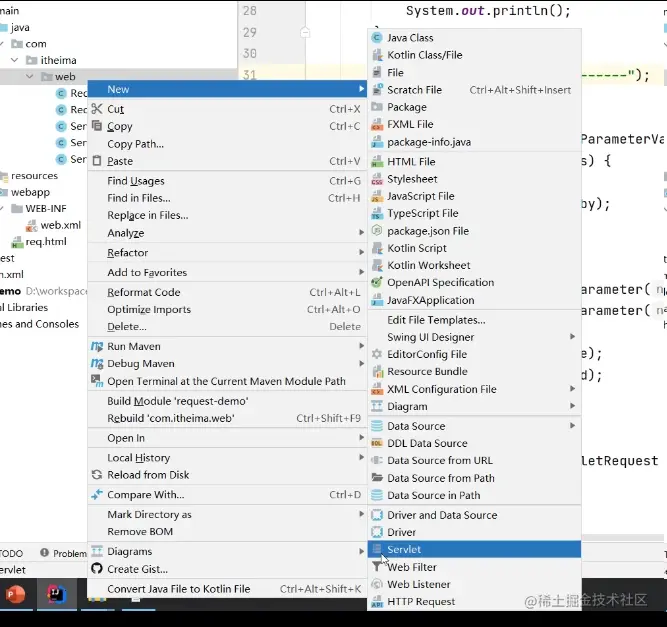Select req.html in the project tree
This screenshot has width=667, height=627.
click(39, 242)
